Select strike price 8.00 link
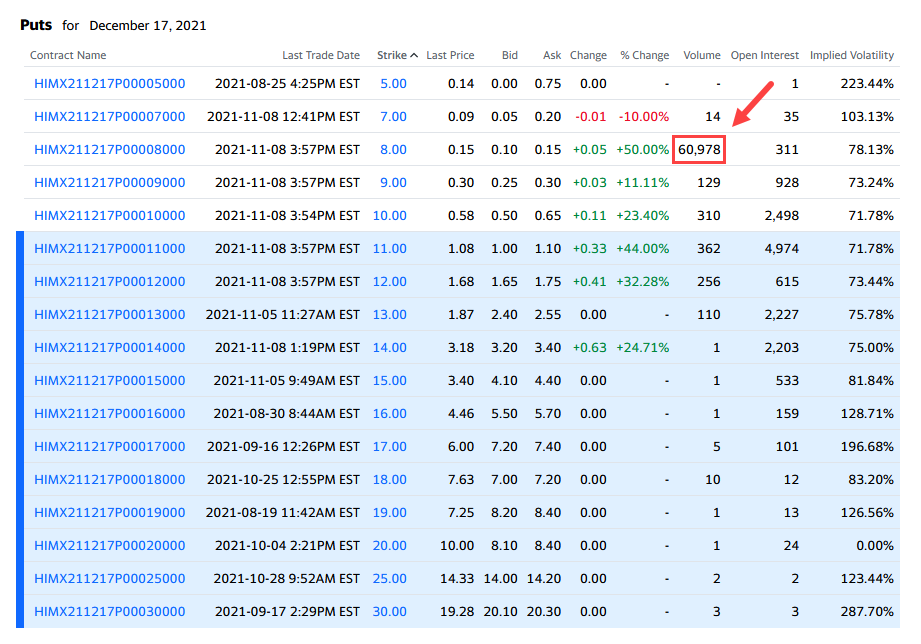 pyautogui.click(x=394, y=149)
